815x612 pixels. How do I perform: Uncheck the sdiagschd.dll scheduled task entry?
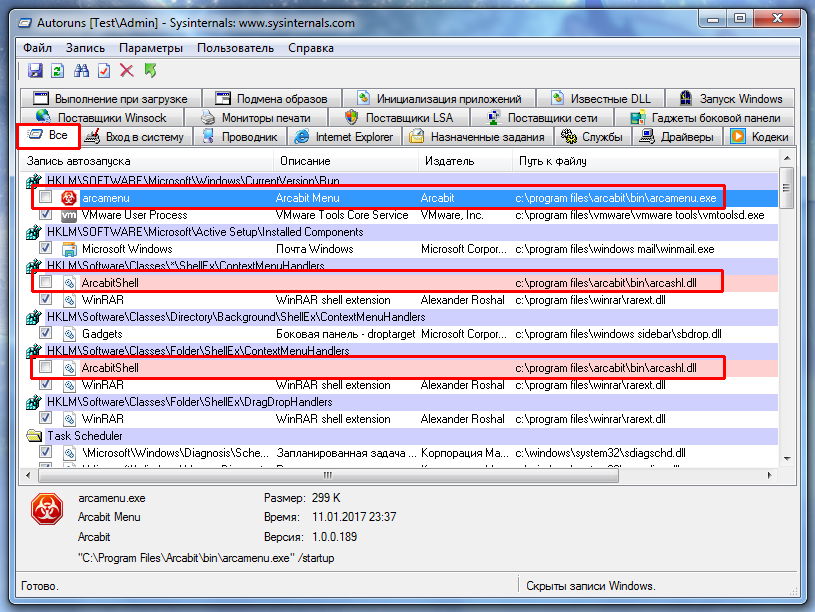[46, 452]
